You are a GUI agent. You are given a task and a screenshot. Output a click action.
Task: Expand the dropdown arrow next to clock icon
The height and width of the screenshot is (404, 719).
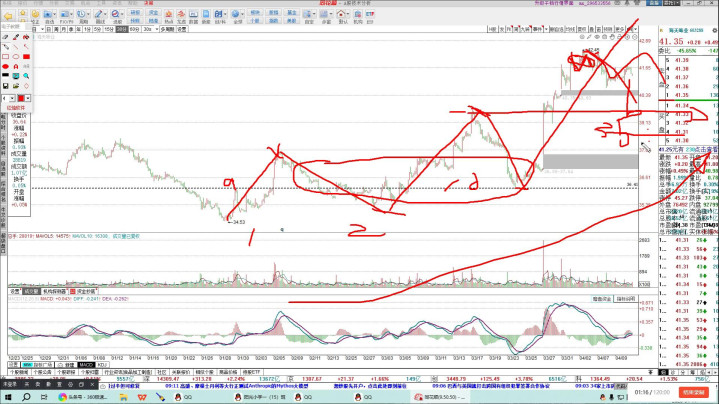tap(88, 14)
